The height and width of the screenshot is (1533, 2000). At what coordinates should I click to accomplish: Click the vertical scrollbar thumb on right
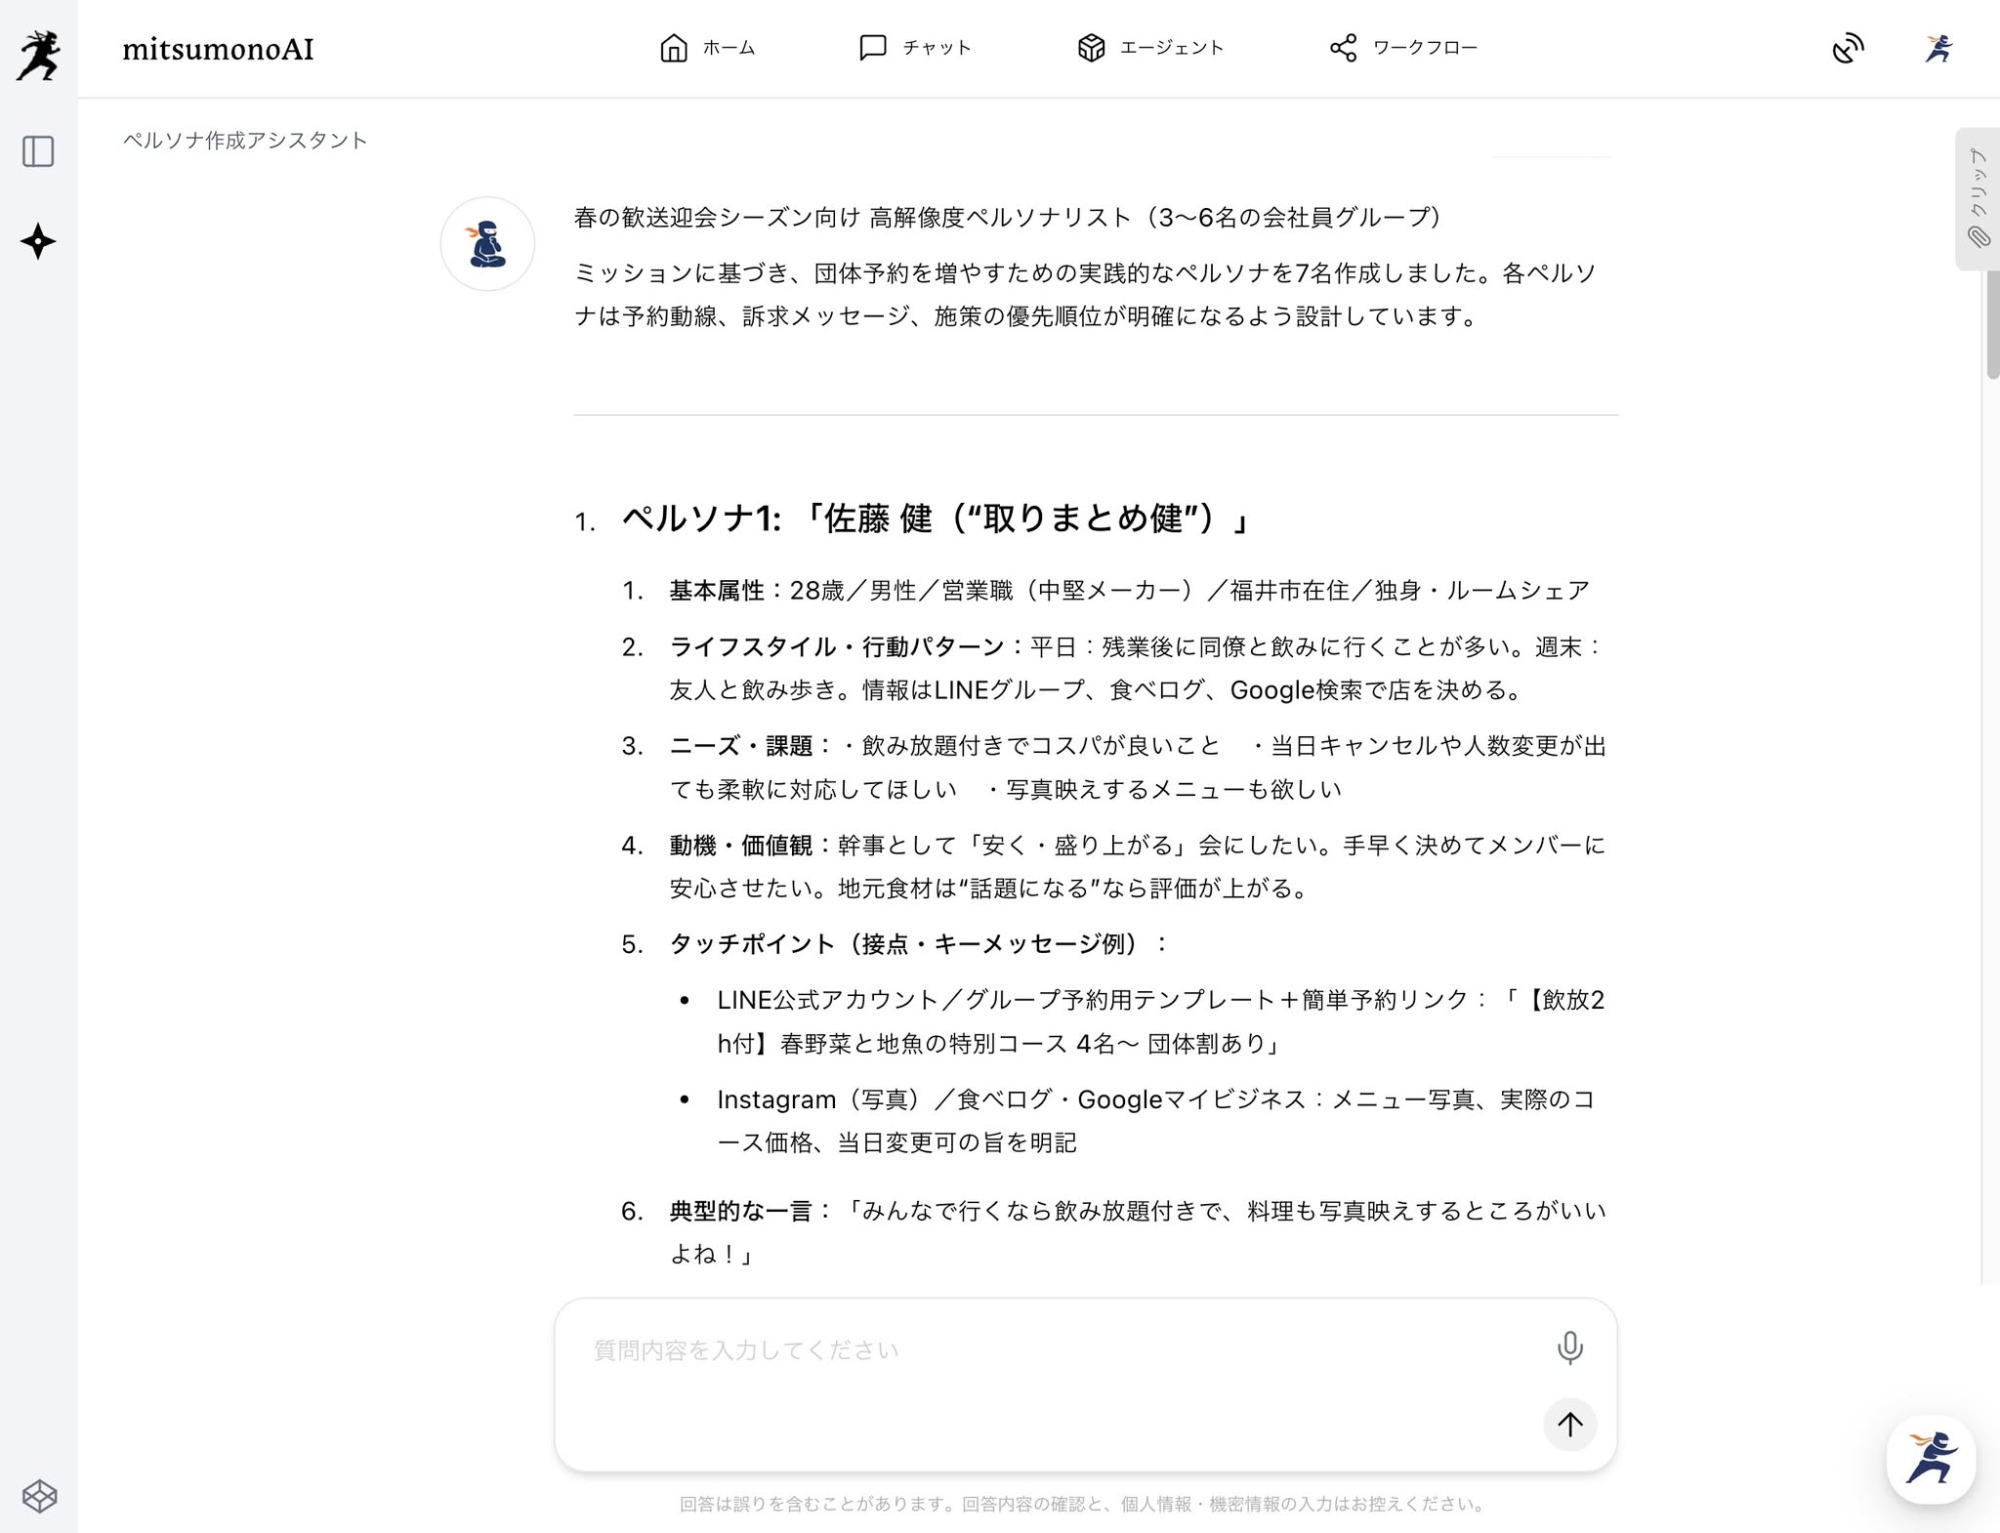(1992, 325)
